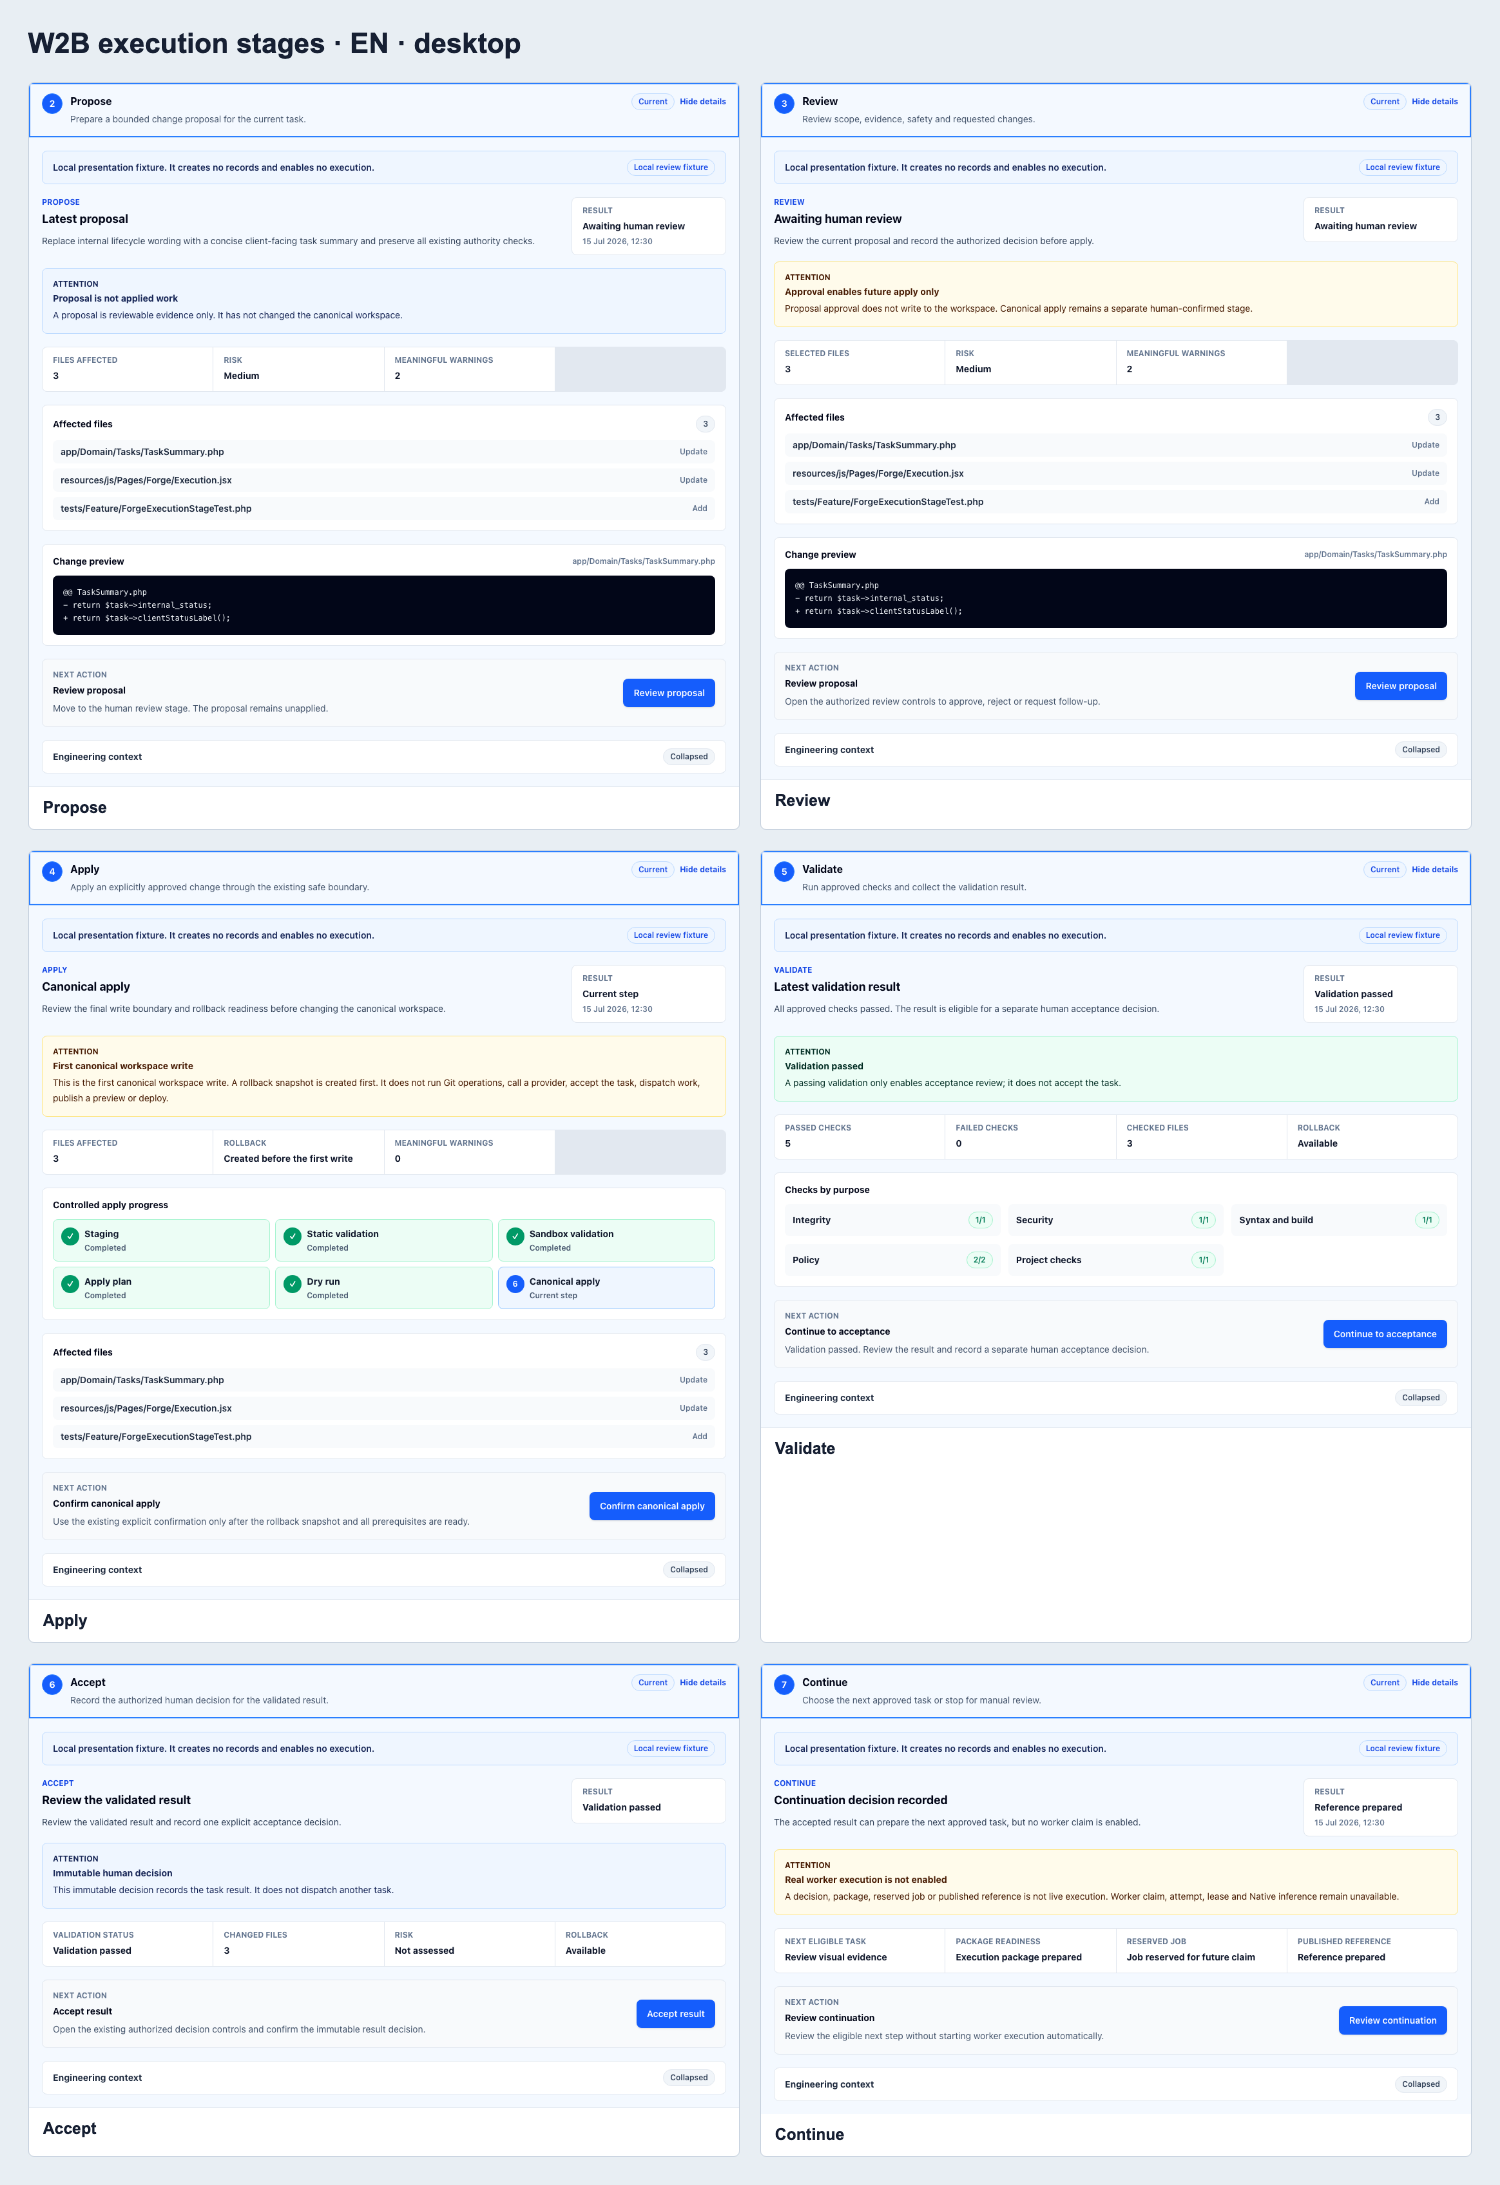
Task: Click the Sandbox validation checkmark icon
Action: [x=515, y=1236]
